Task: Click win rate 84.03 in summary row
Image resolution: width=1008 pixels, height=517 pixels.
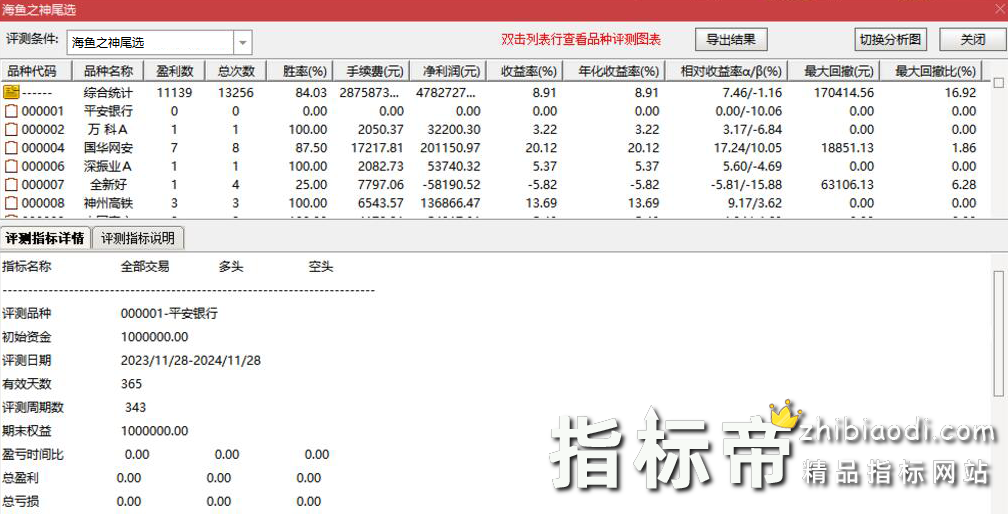Action: pyautogui.click(x=311, y=93)
